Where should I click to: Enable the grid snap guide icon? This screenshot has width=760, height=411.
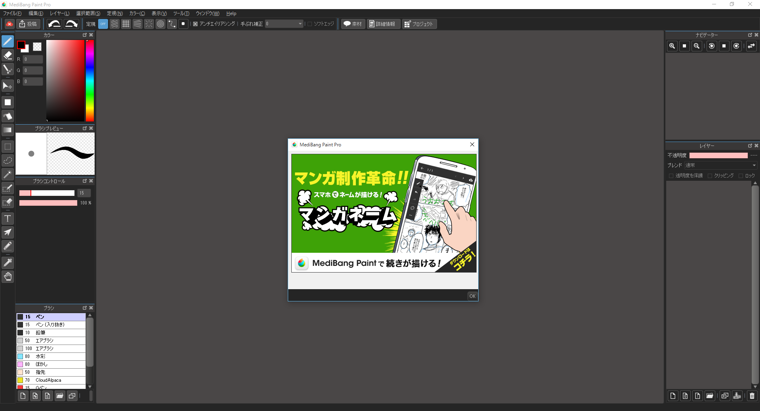click(x=126, y=24)
